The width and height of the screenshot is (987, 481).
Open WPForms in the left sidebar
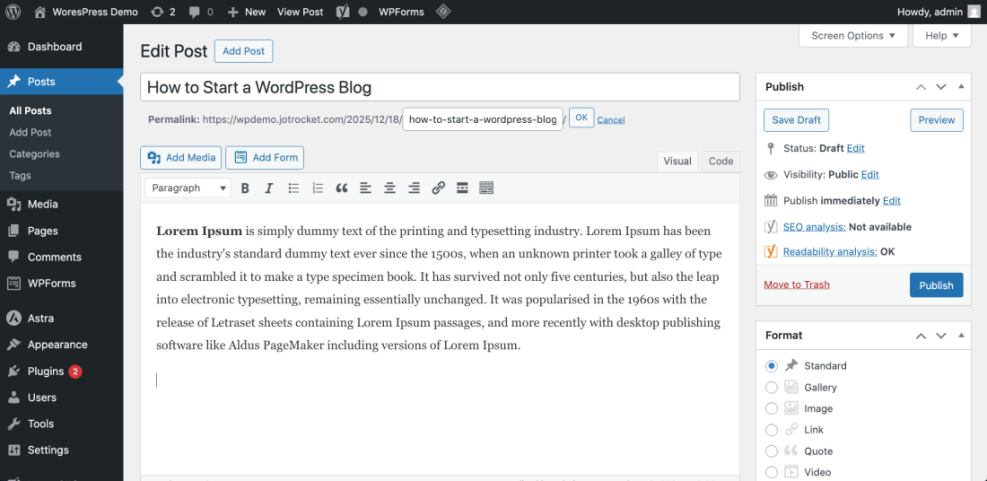pos(62,283)
